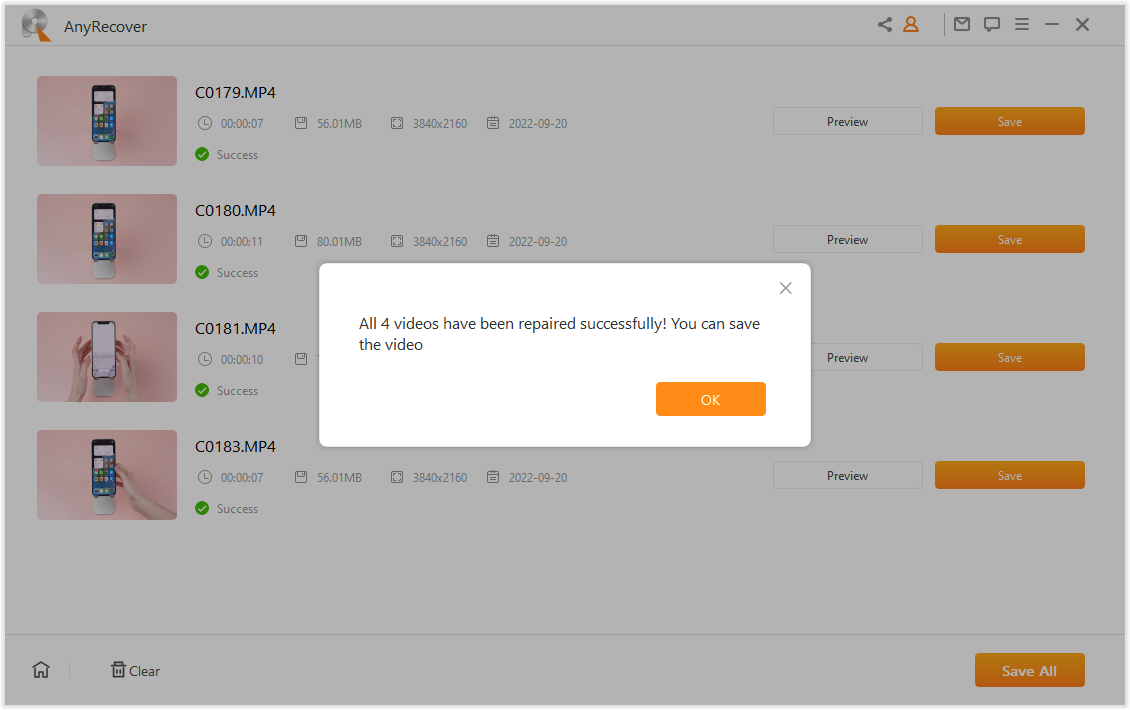
Task: Open the hamburger menu
Action: click(x=1022, y=25)
